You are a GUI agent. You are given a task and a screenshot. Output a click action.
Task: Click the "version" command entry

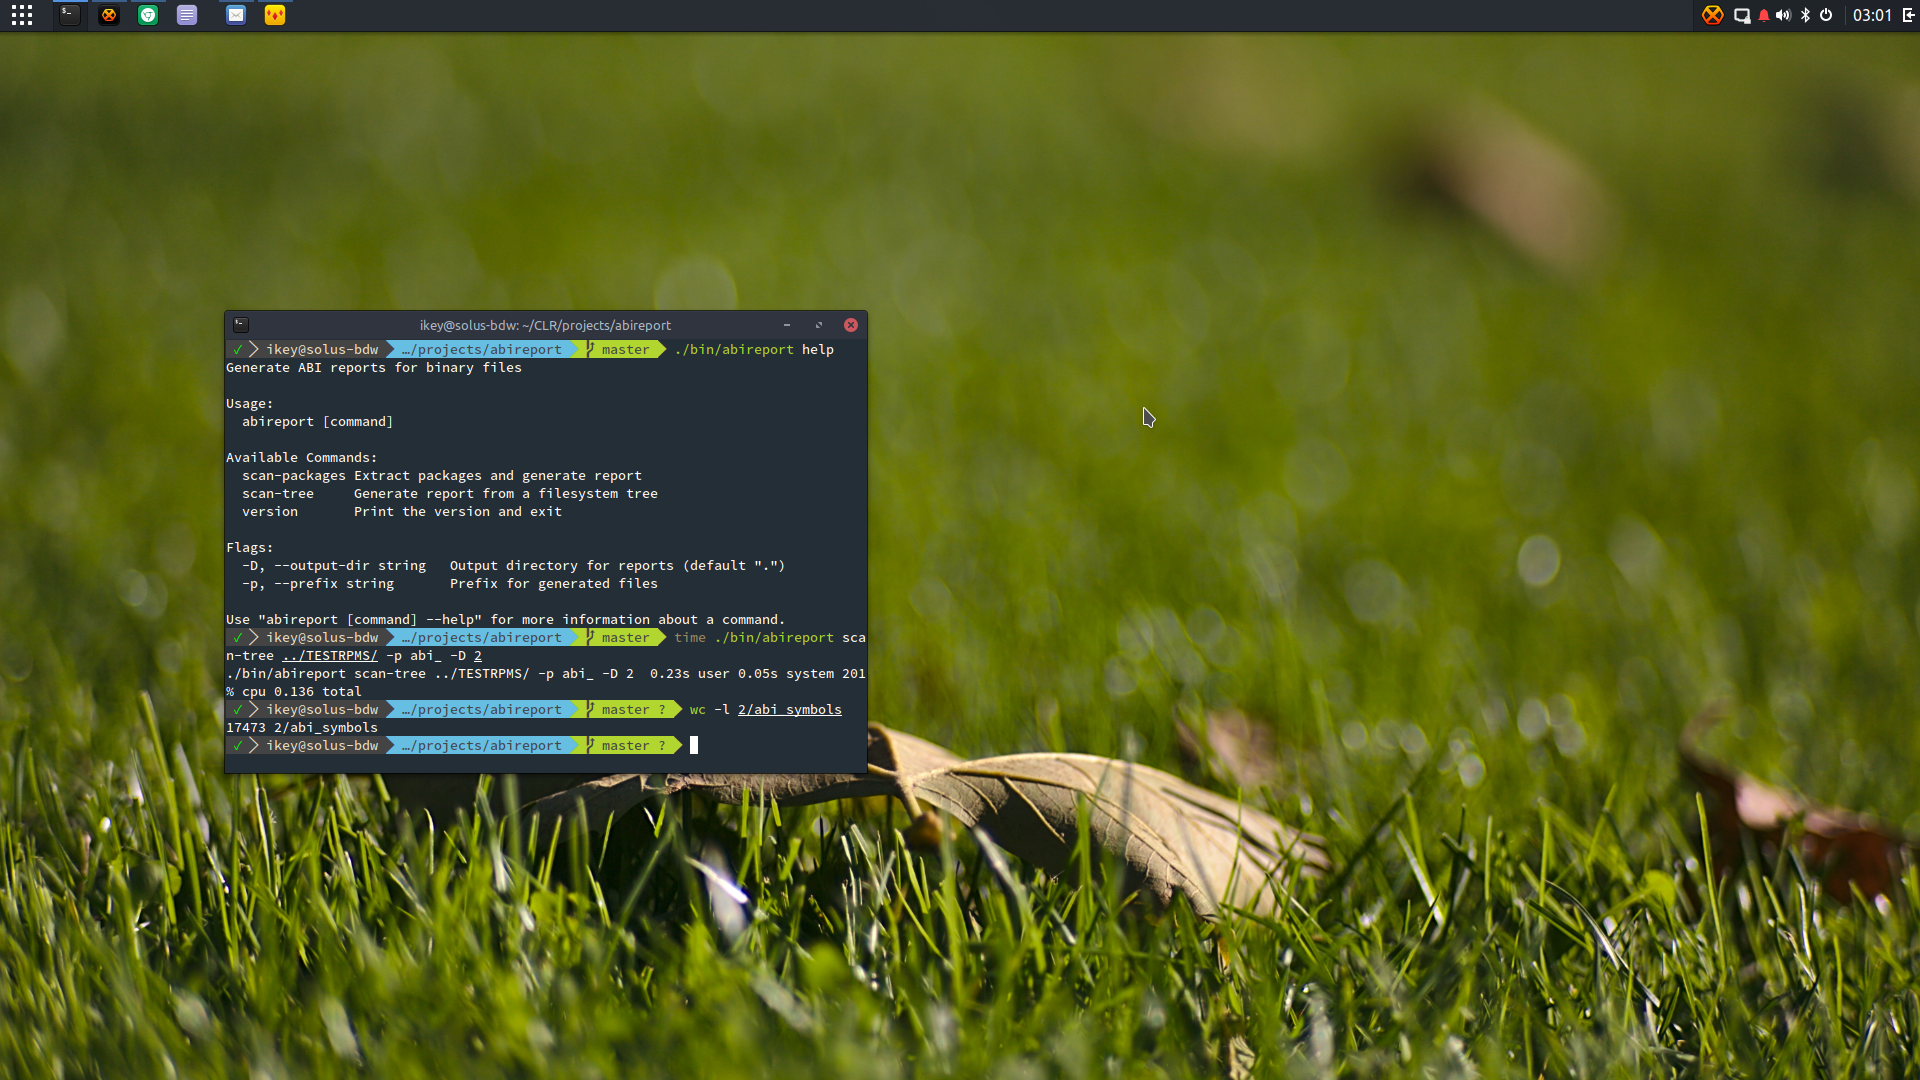270,512
